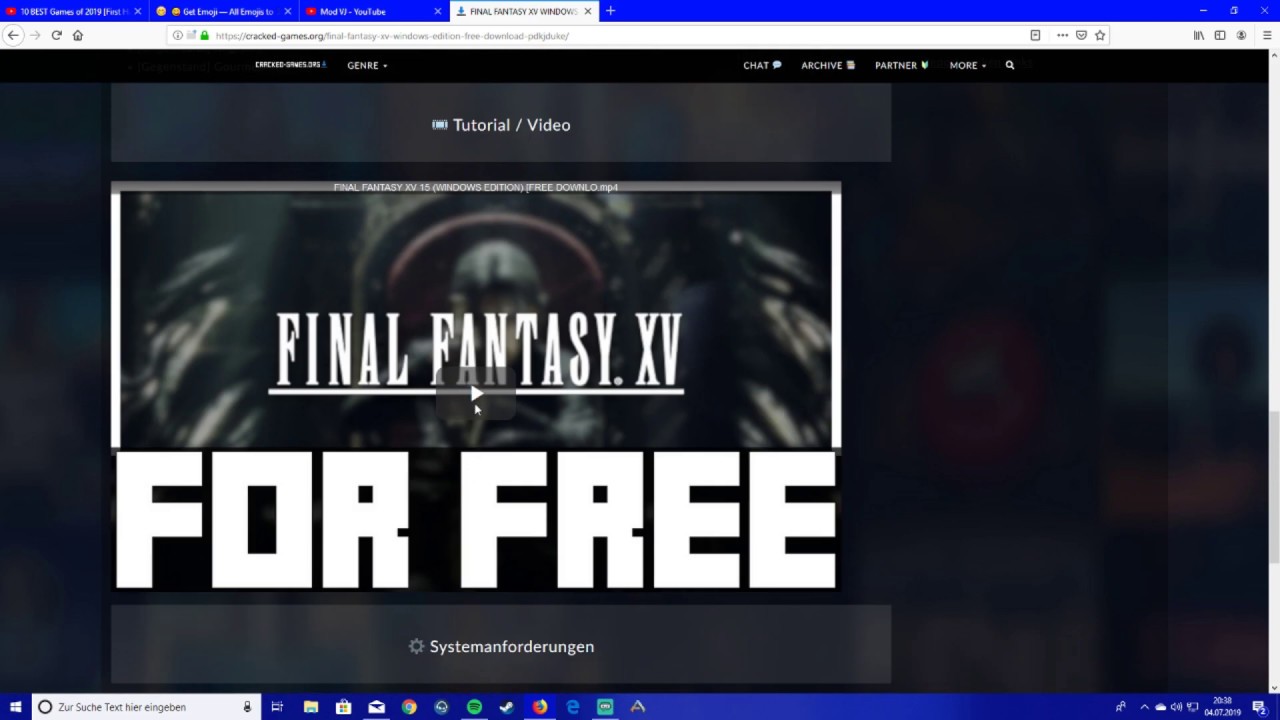Click the cracked-games.org logo
Image resolution: width=1280 pixels, height=720 pixels.
click(290, 65)
